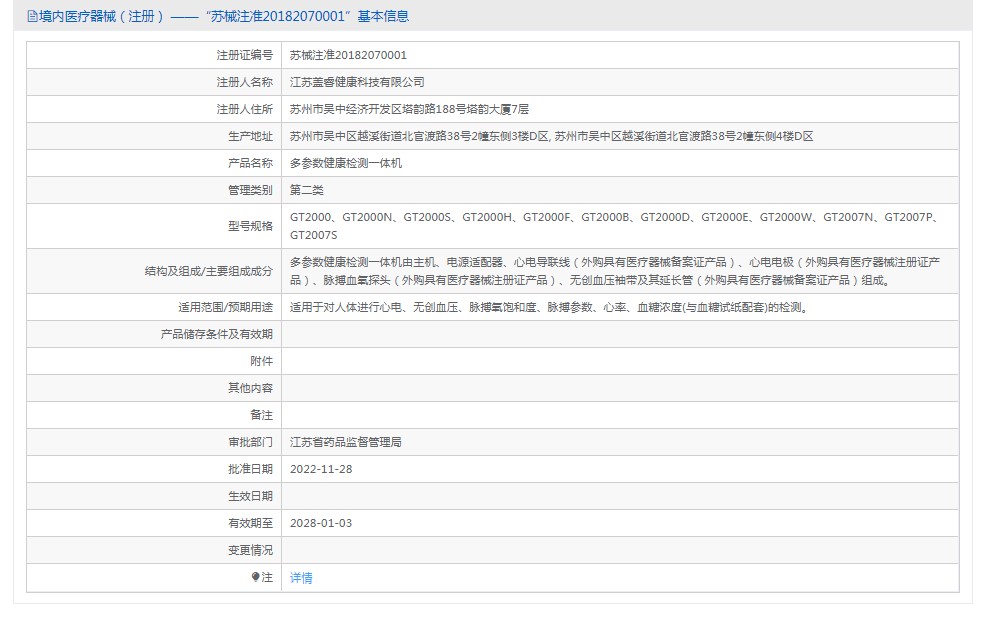The height and width of the screenshot is (624, 986).
Task: Select the 第二类 category value
Action: [x=307, y=191]
